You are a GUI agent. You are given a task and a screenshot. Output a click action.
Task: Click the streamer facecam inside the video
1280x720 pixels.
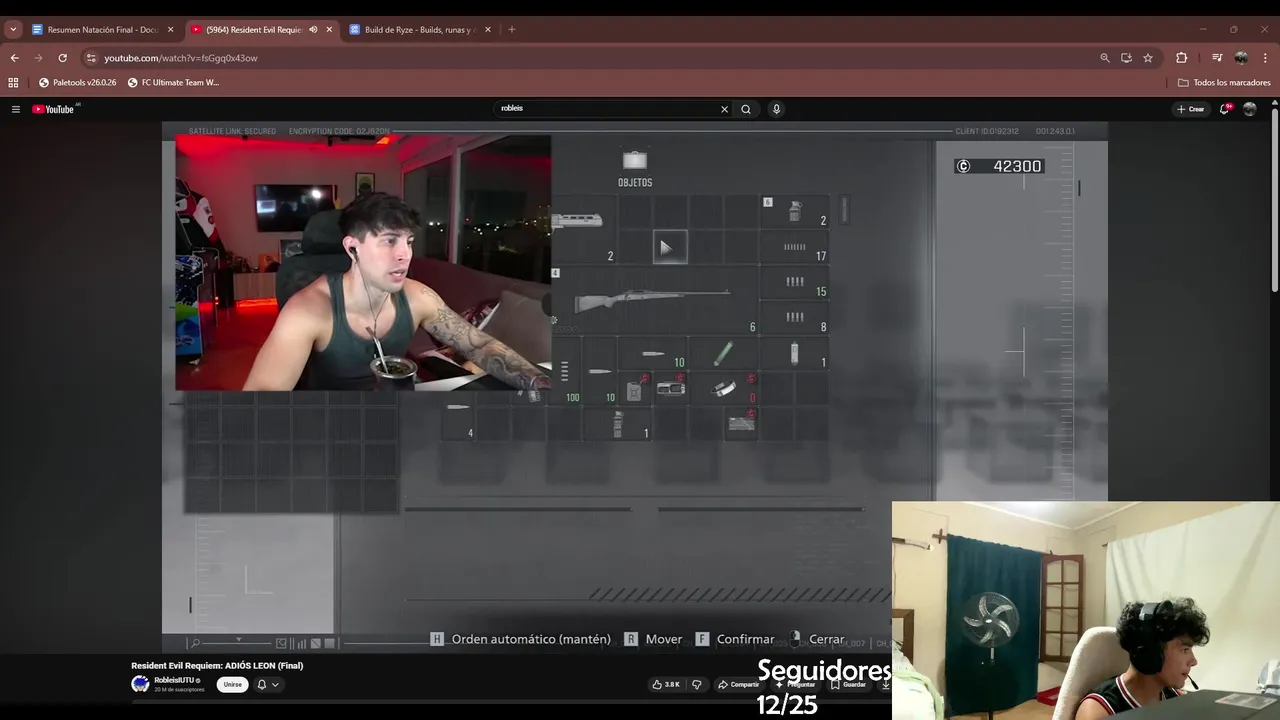point(363,263)
